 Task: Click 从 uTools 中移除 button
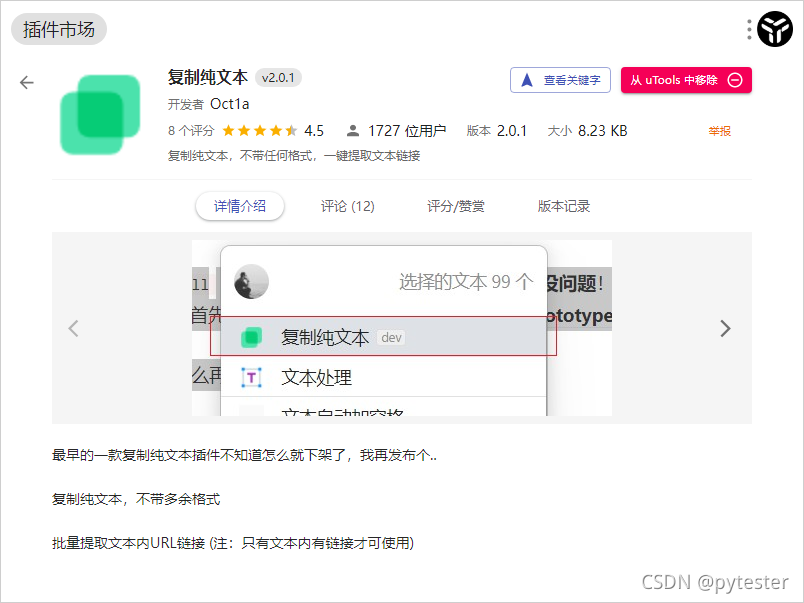pos(686,80)
